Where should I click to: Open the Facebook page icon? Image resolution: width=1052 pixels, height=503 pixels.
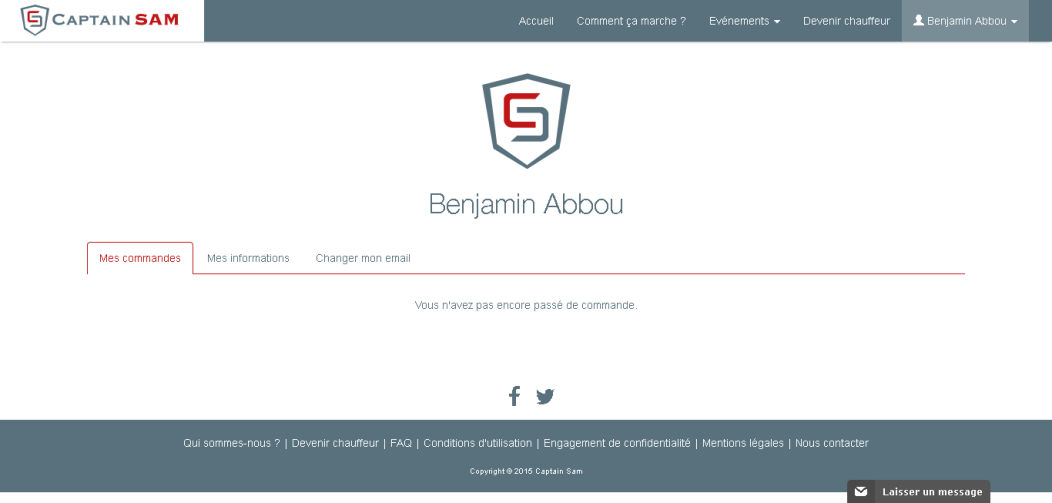coord(514,396)
